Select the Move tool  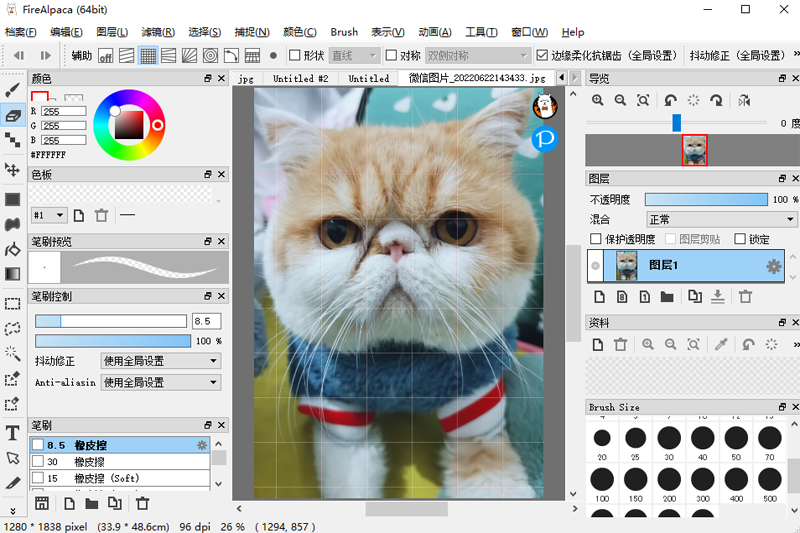(13, 170)
